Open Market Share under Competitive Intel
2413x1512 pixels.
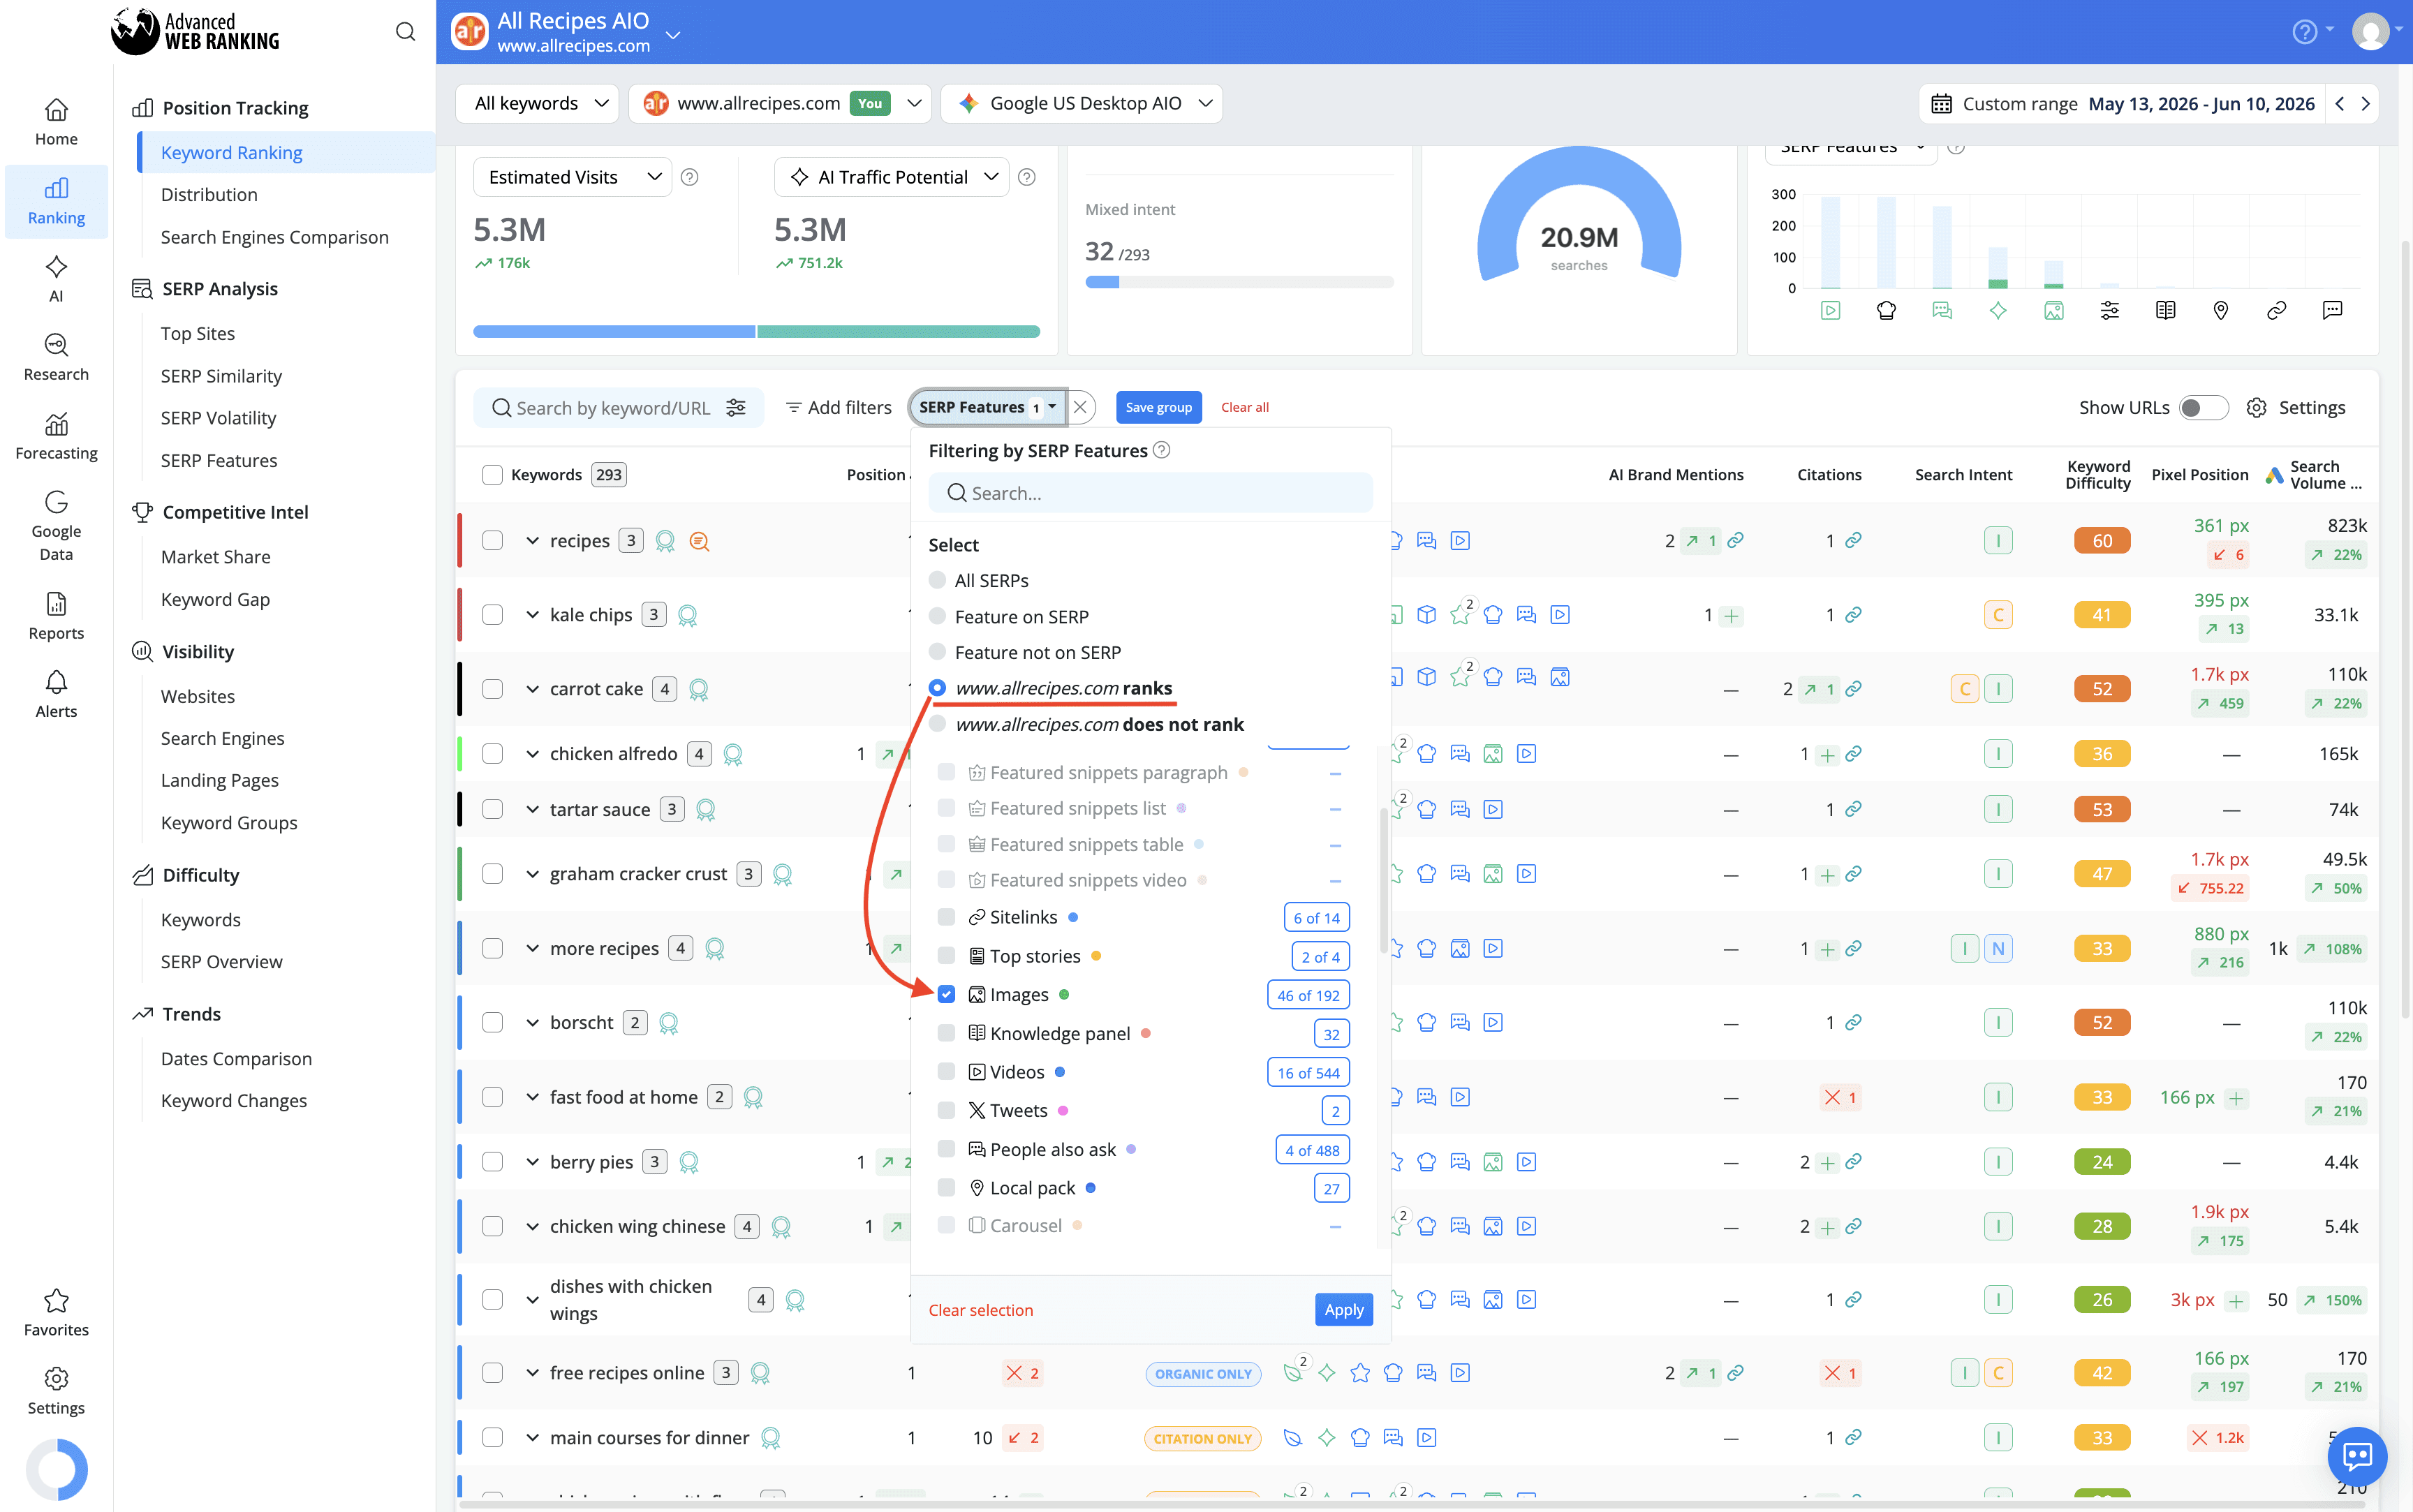point(216,557)
